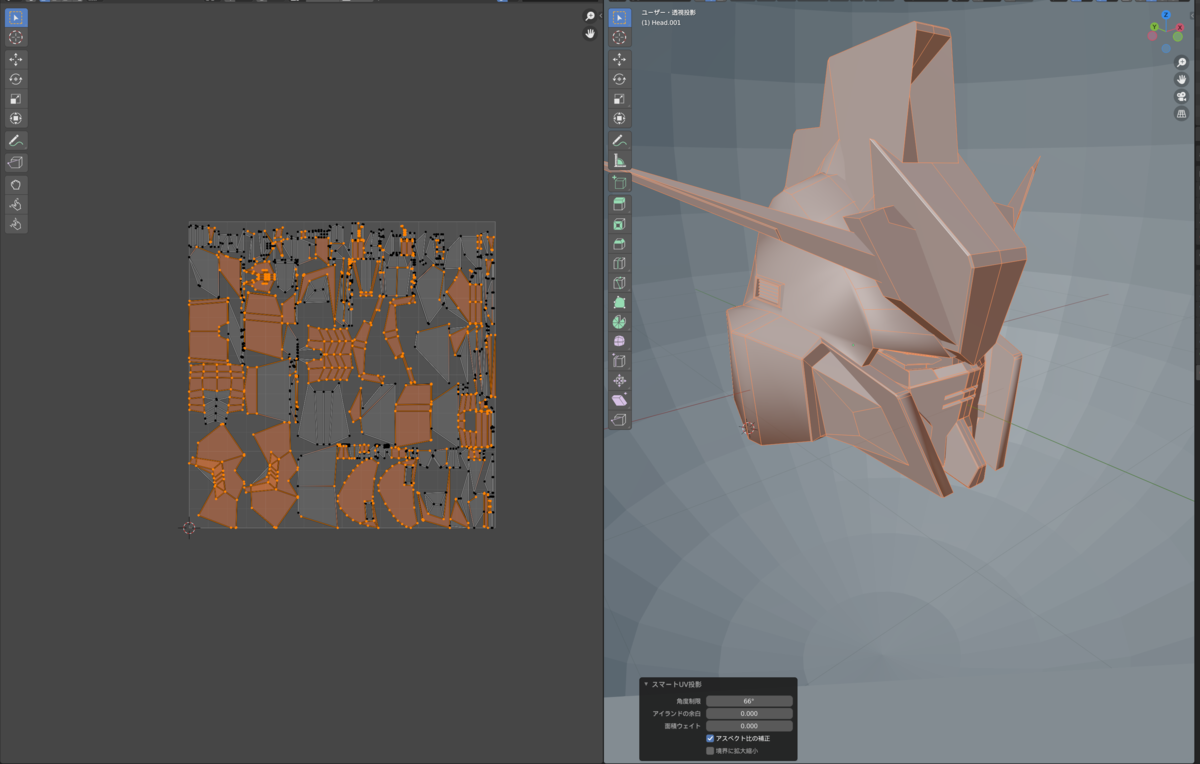The width and height of the screenshot is (1200, 764).
Task: Click the 3D viewport pan hand icon
Action: (1181, 79)
